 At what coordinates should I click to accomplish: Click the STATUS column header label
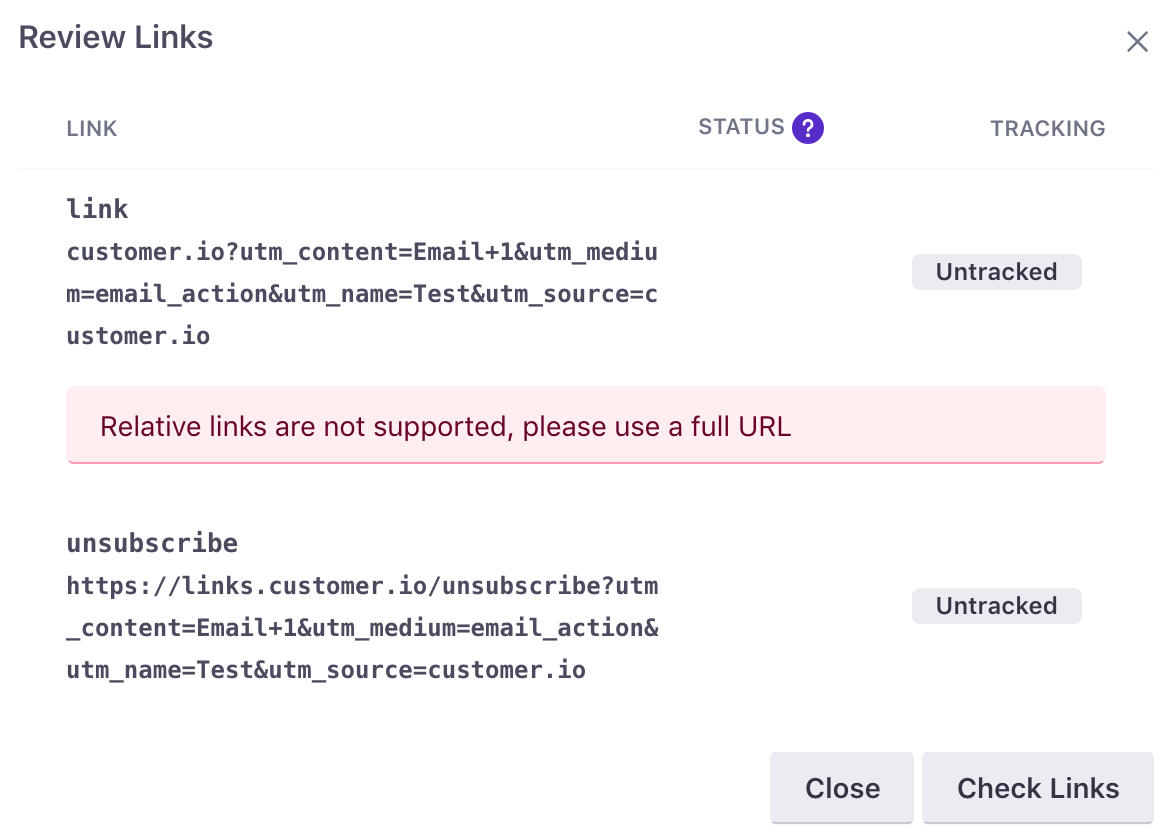coord(741,127)
